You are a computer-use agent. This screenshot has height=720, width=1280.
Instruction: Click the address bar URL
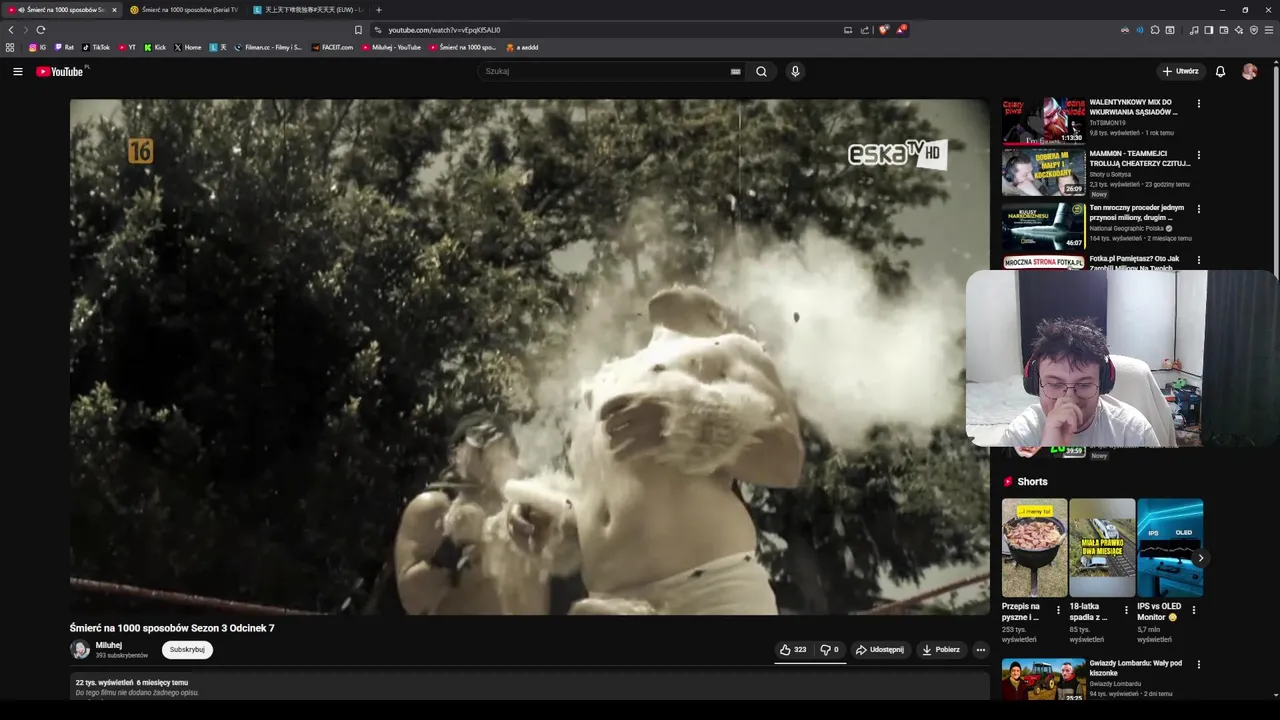tap(444, 30)
